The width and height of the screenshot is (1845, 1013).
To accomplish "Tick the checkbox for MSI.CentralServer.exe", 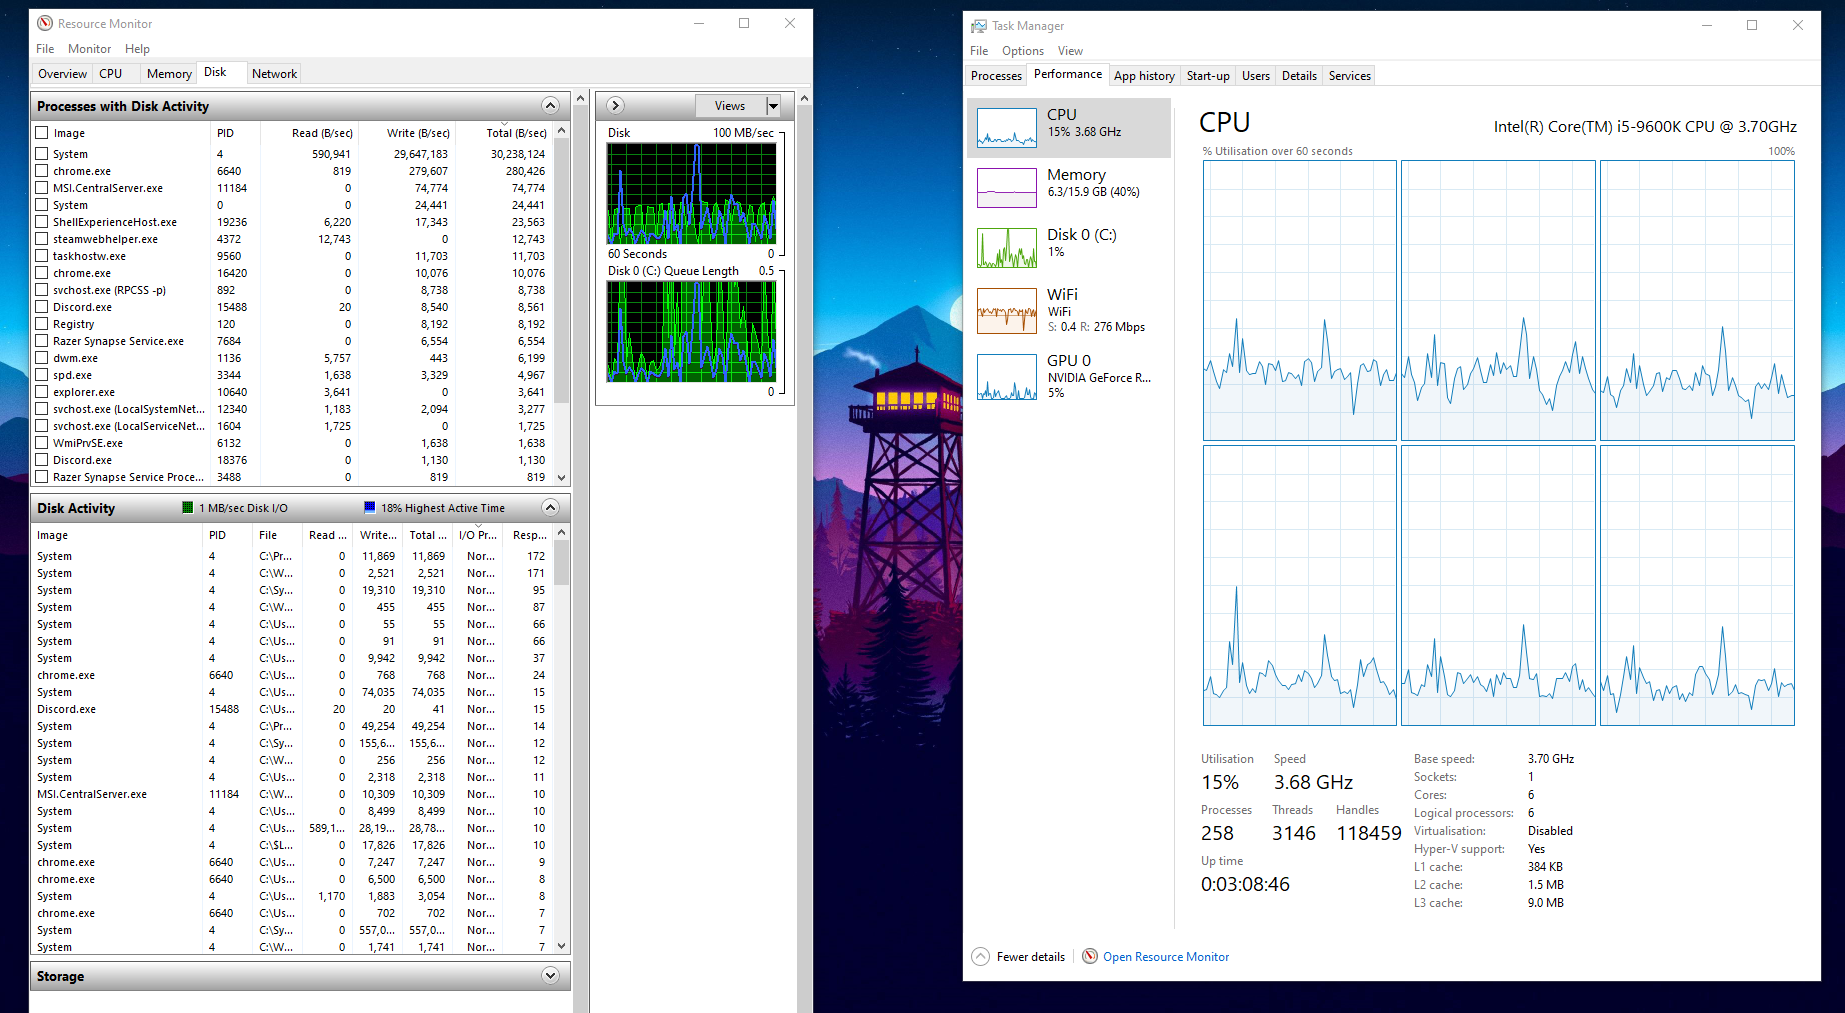I will [x=42, y=188].
